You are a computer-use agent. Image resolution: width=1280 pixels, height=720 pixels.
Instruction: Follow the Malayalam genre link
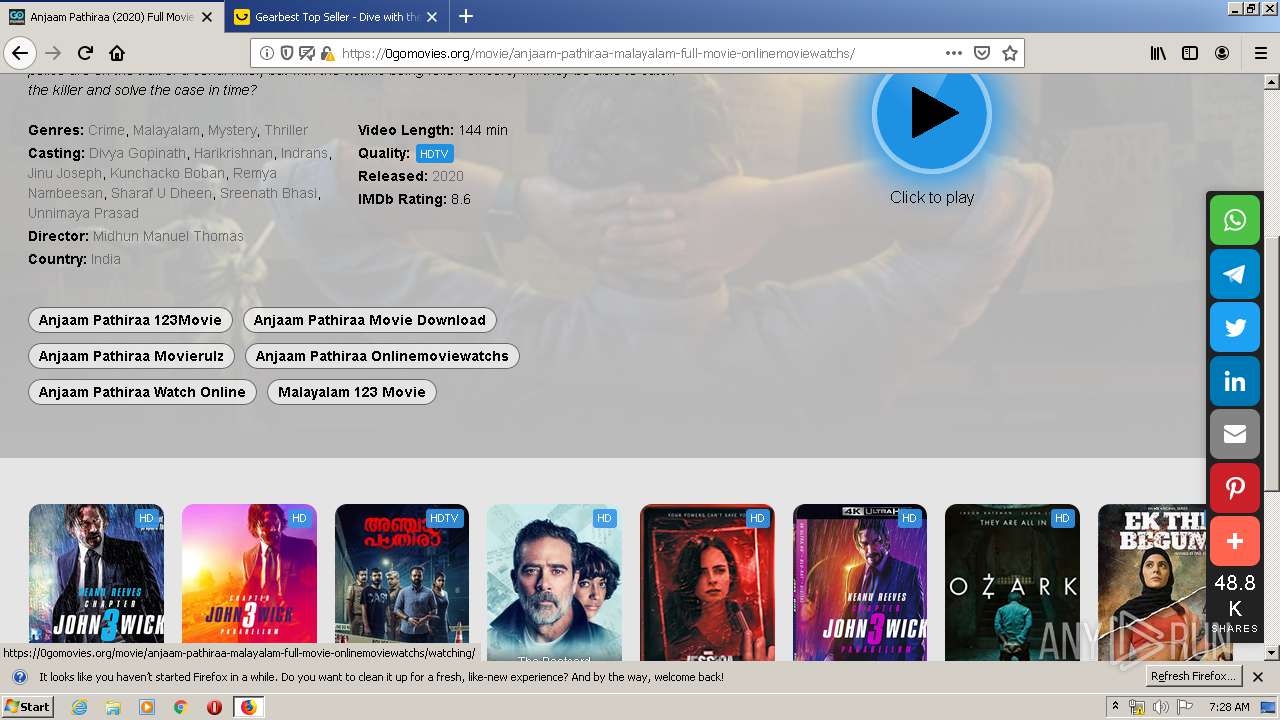coord(166,130)
